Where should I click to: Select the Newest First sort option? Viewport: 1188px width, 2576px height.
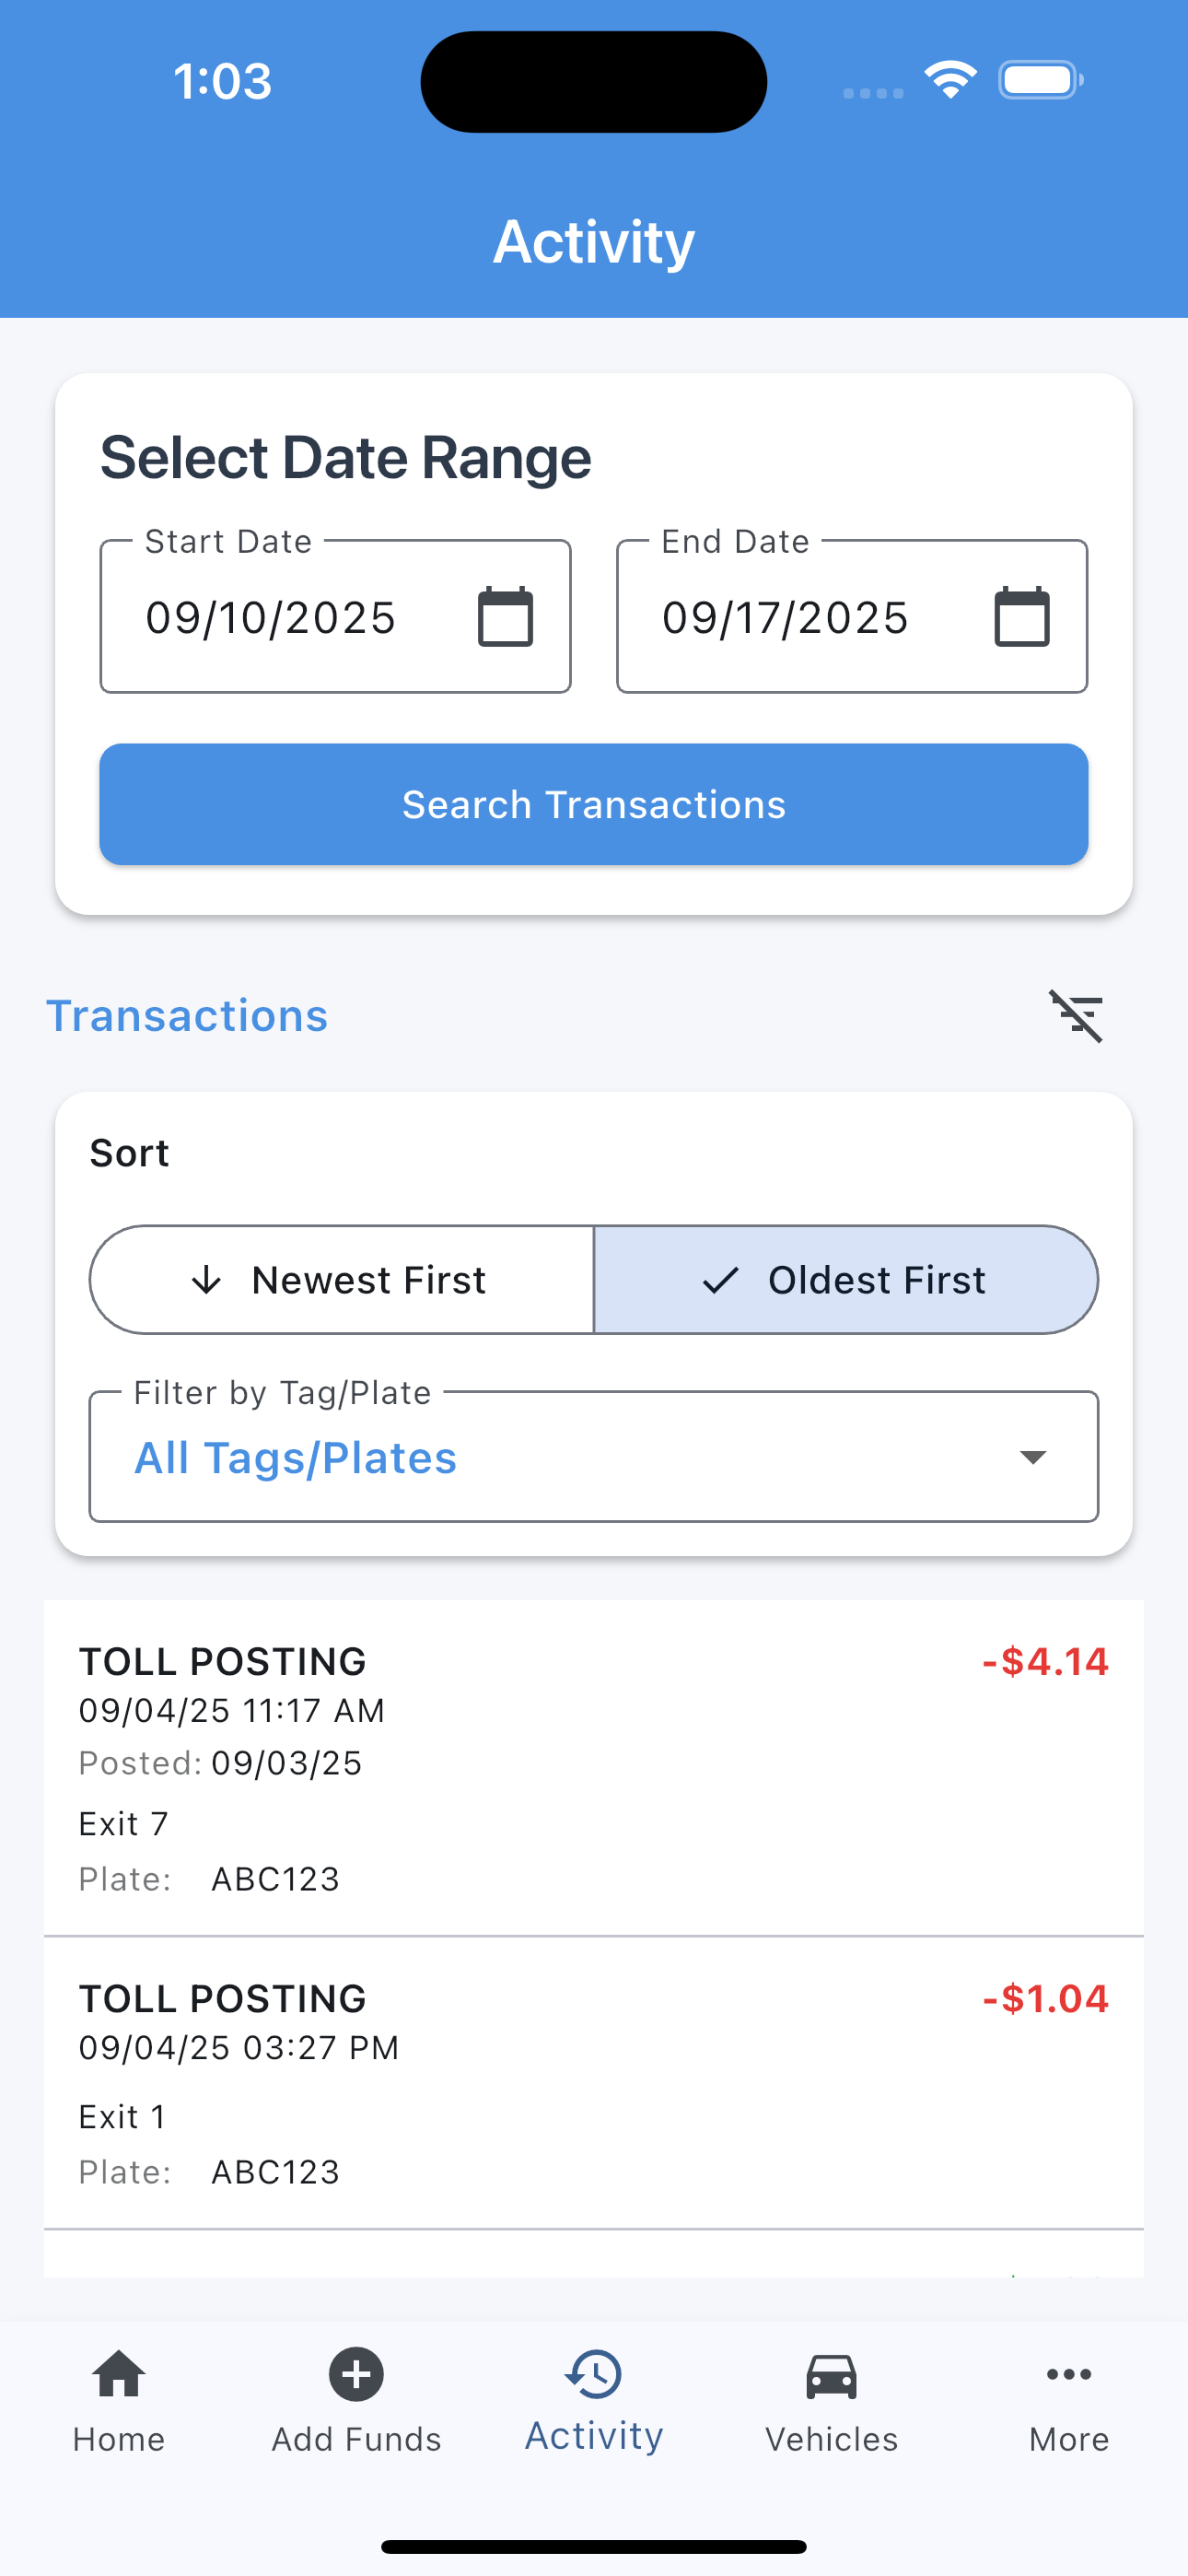[342, 1280]
